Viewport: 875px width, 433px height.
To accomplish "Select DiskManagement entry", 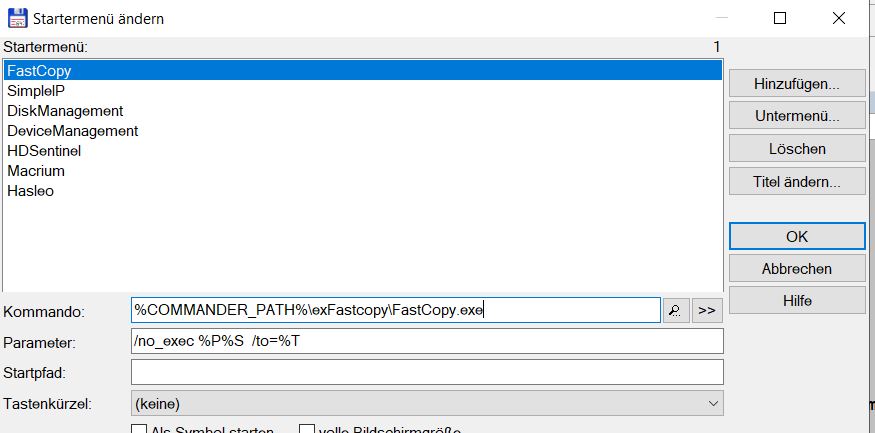I will pyautogui.click(x=362, y=111).
